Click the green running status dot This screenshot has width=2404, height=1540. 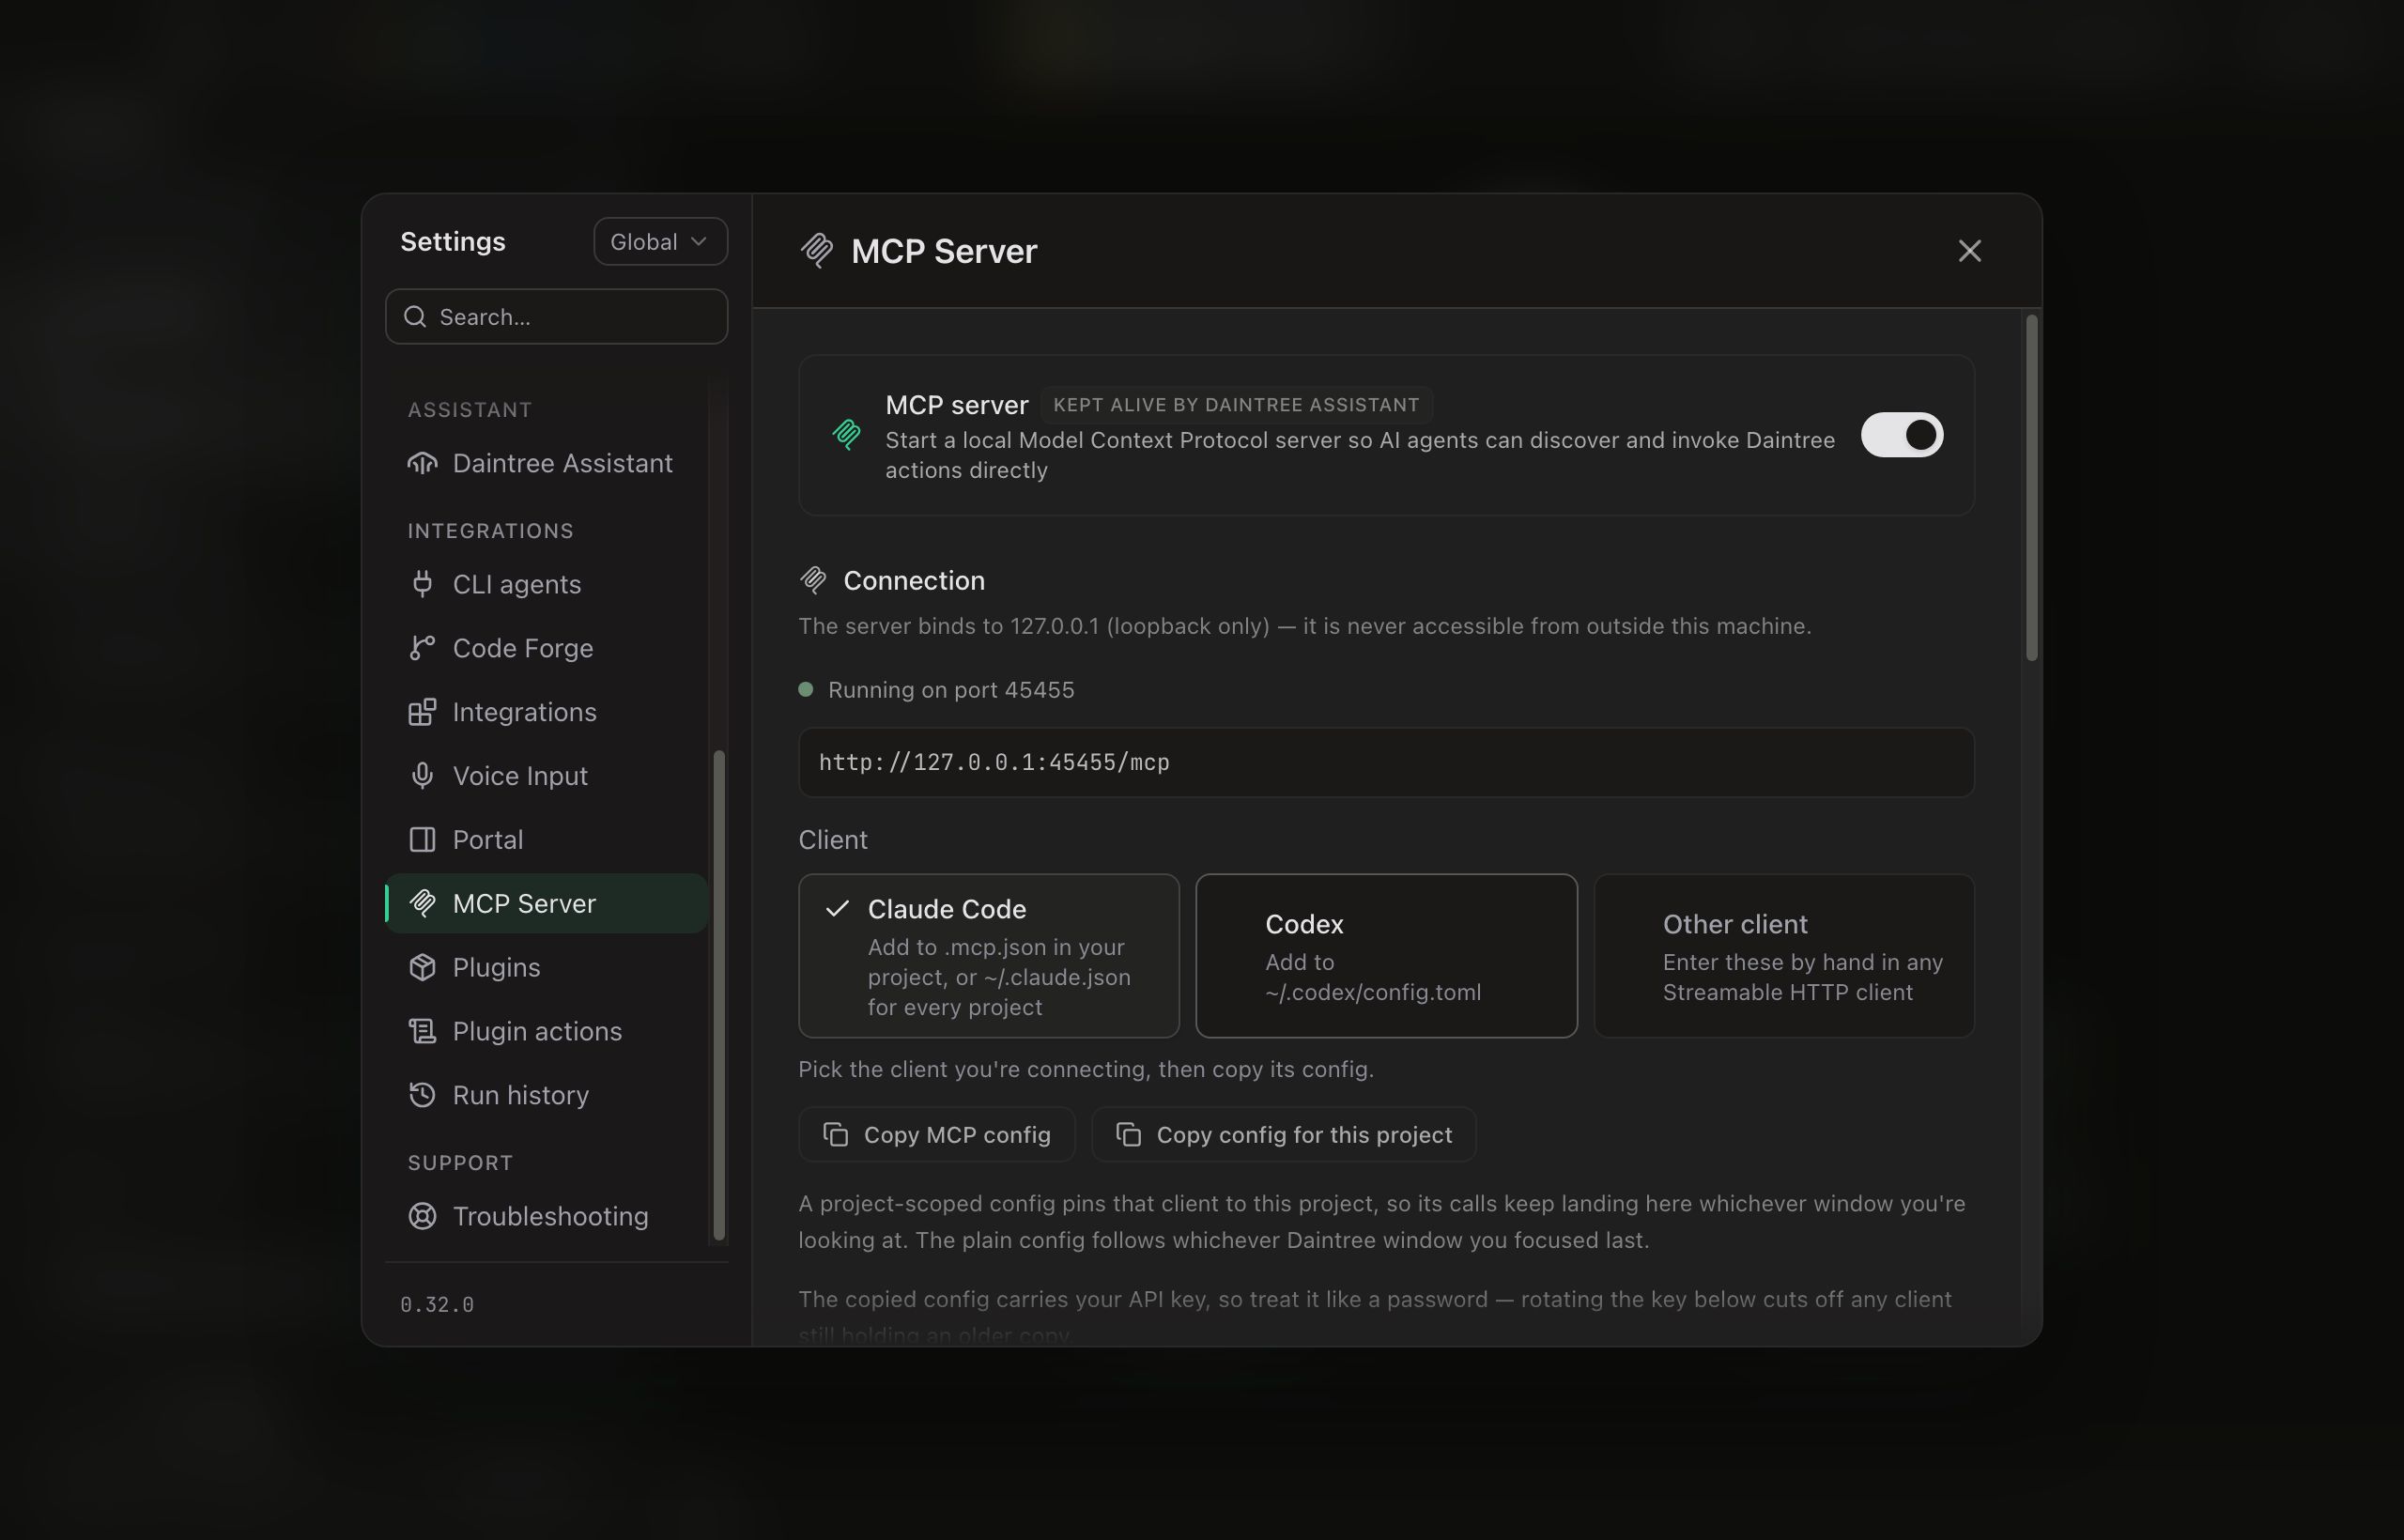click(x=805, y=689)
